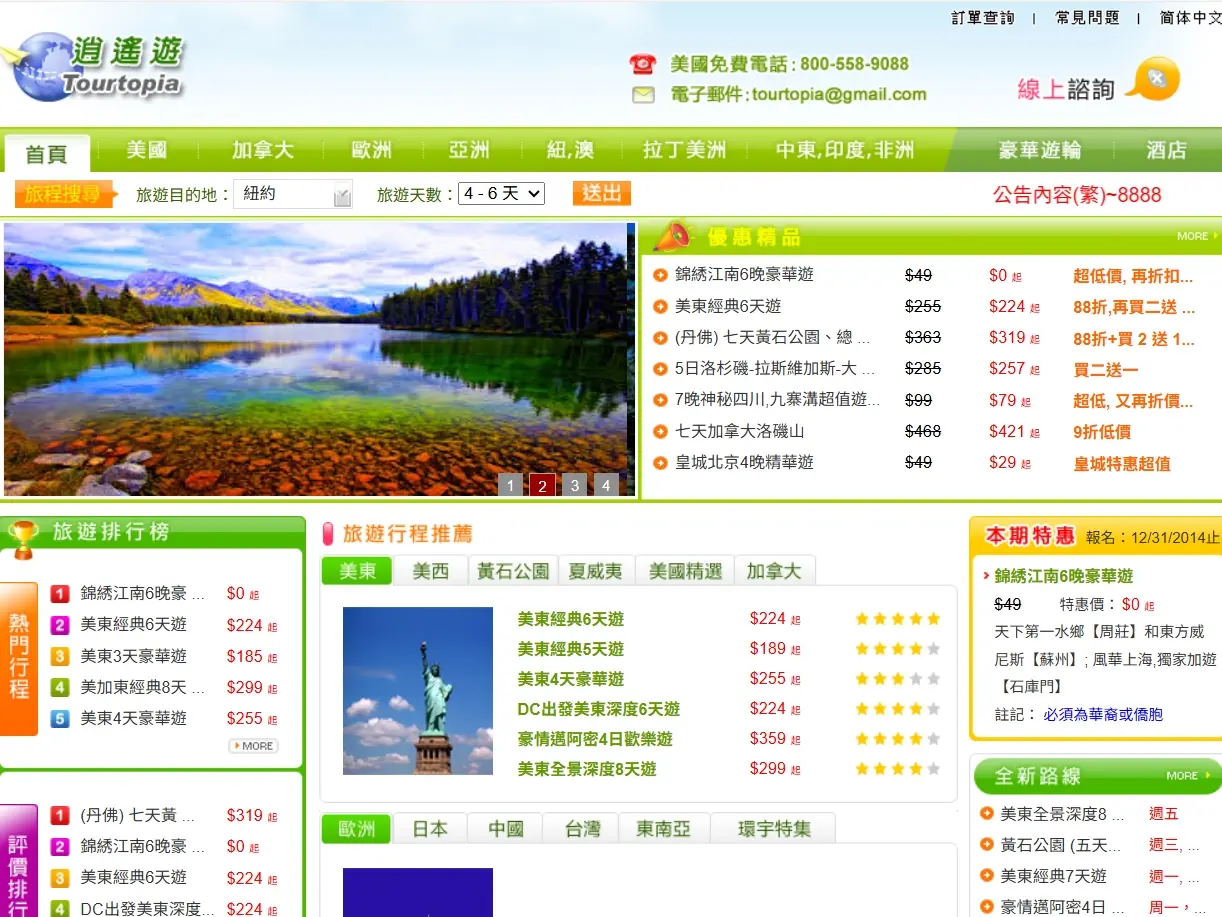Viewport: 1222px width, 917px height.
Task: Open the 歐洲 menu in navigation bar
Action: coord(371,150)
